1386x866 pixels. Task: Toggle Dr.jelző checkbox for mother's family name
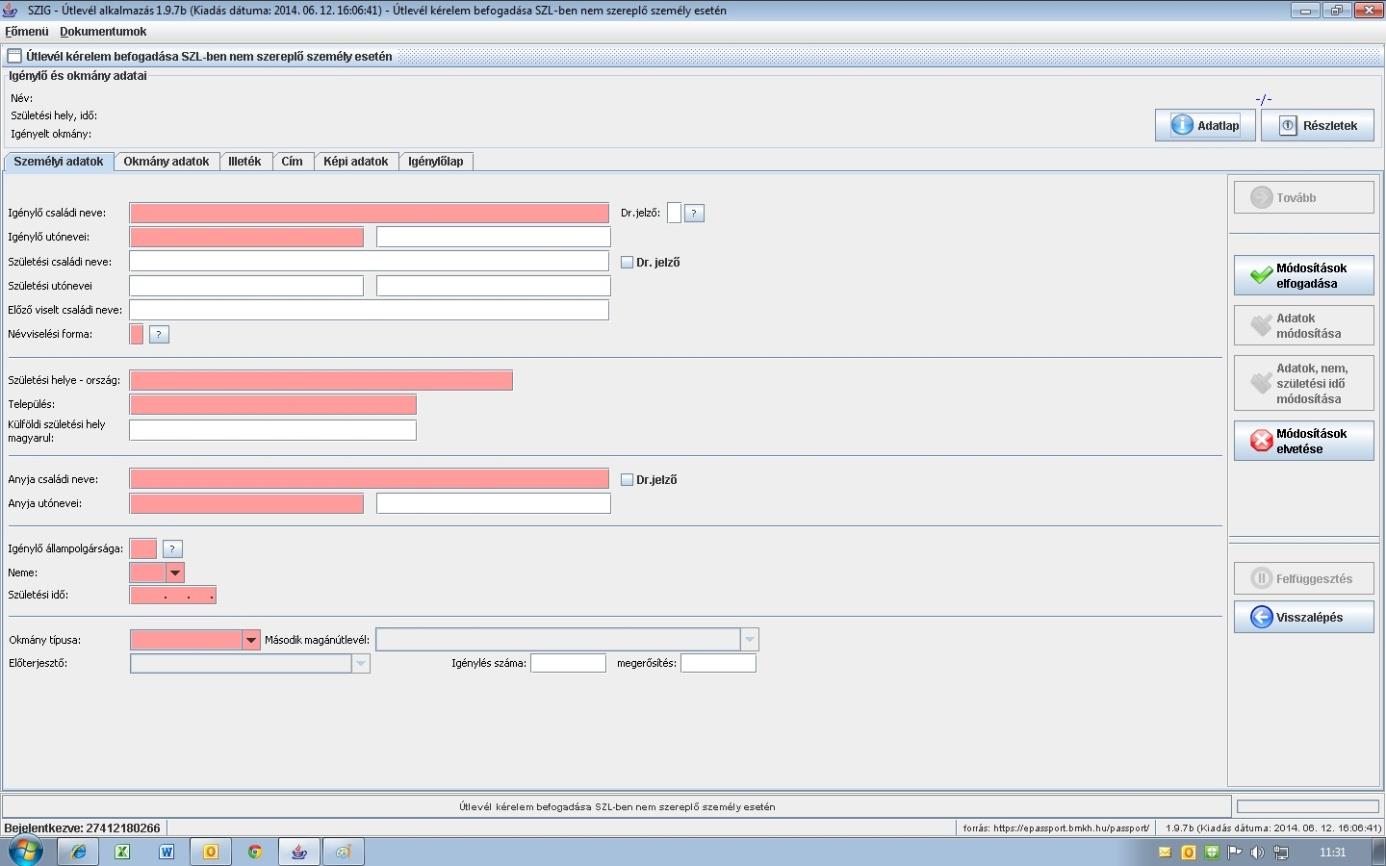(627, 479)
